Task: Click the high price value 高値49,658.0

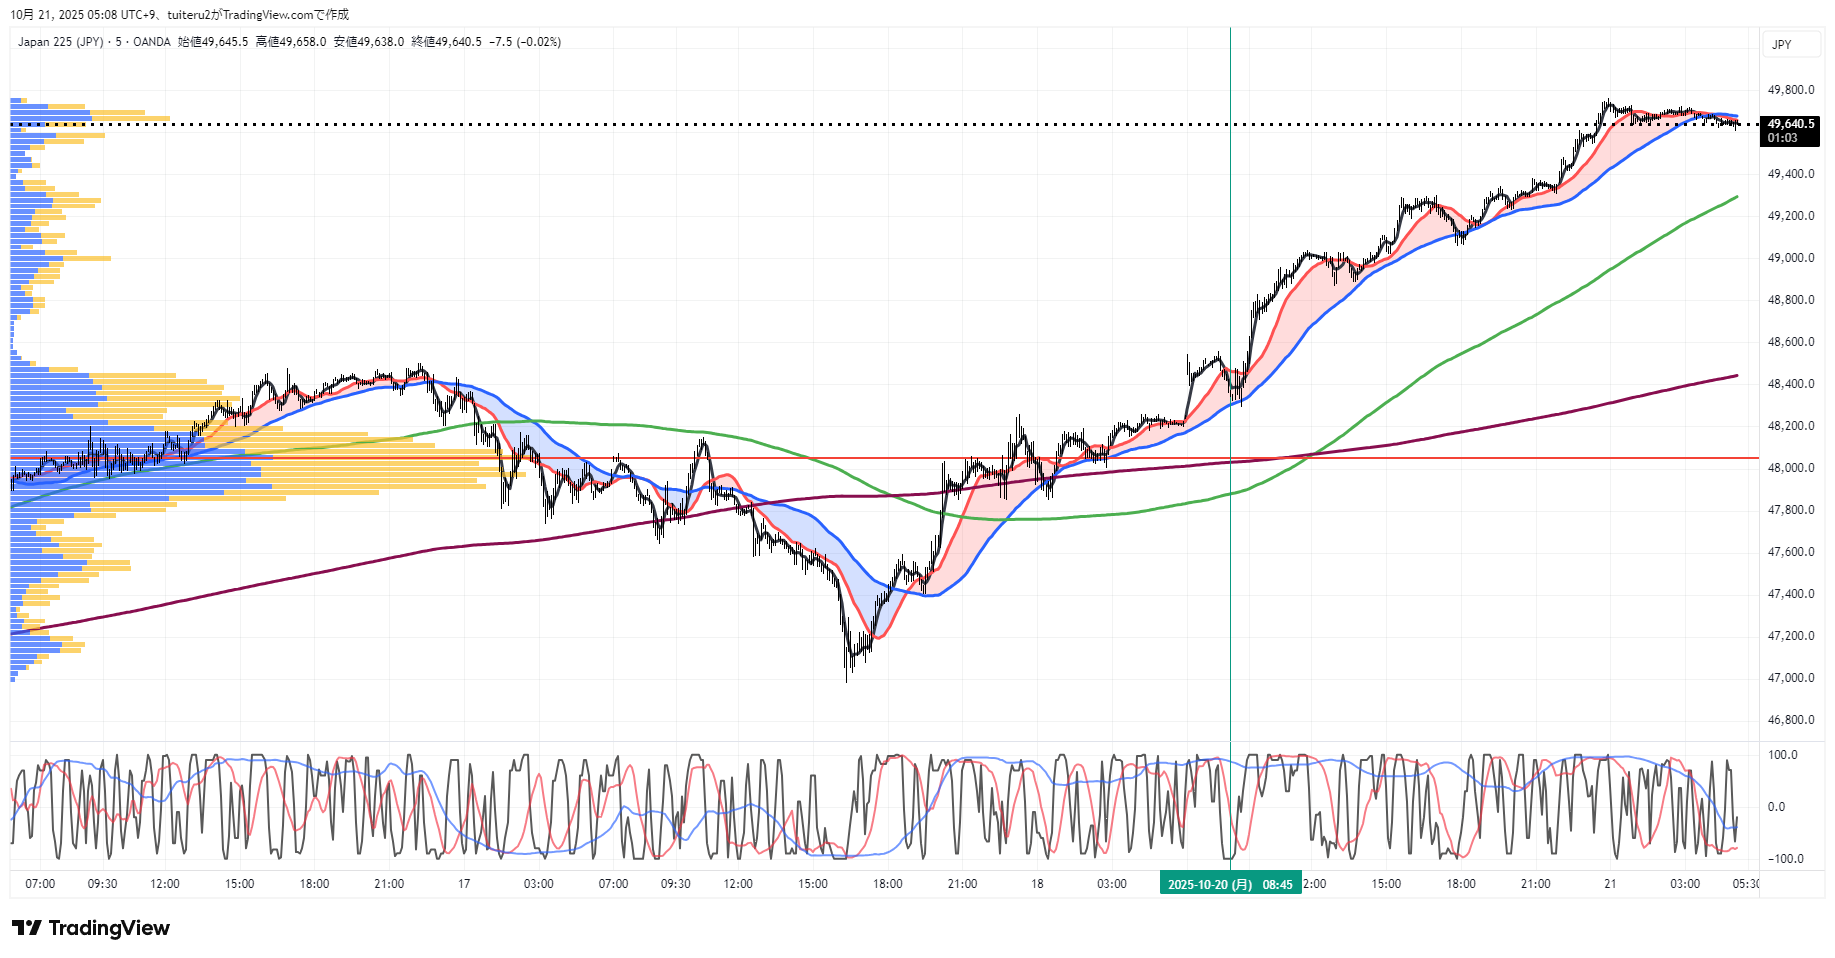Action: (x=291, y=42)
